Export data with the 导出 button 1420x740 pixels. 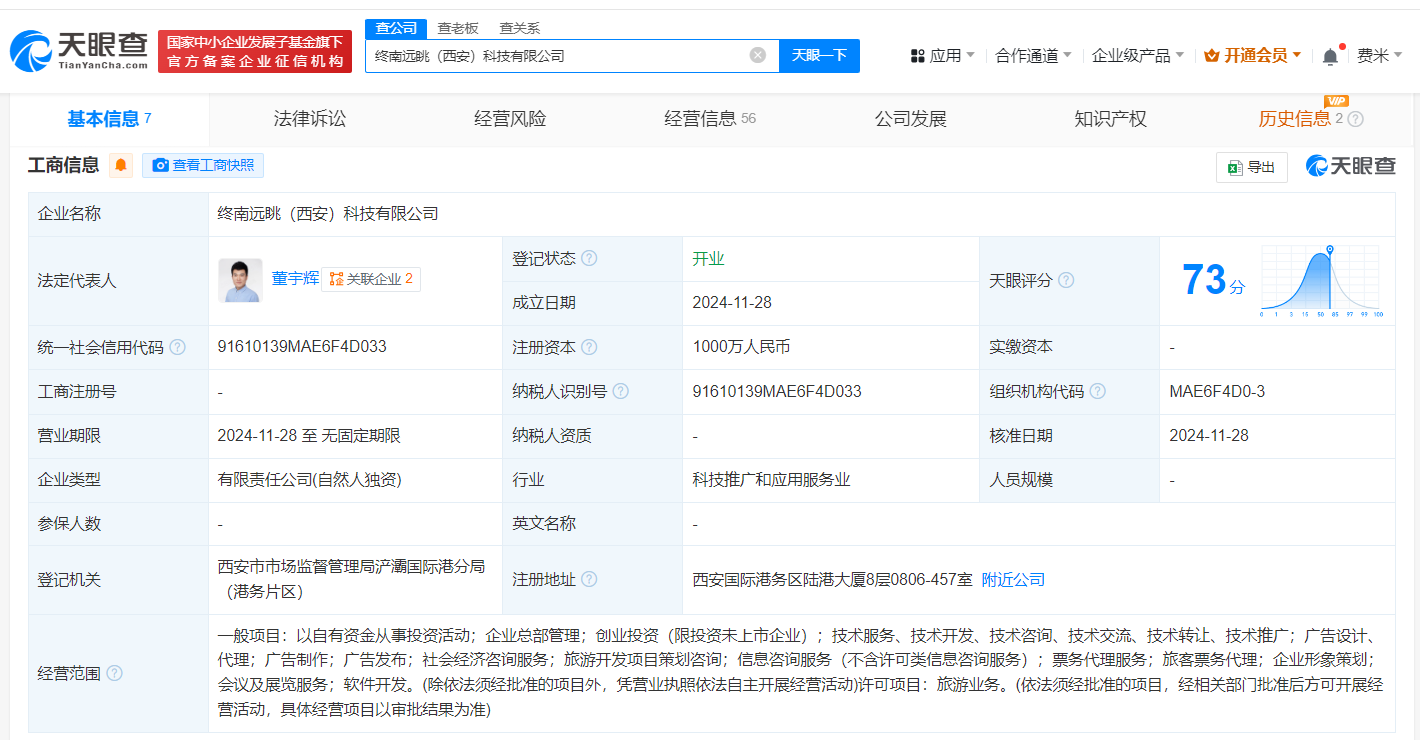[1251, 167]
